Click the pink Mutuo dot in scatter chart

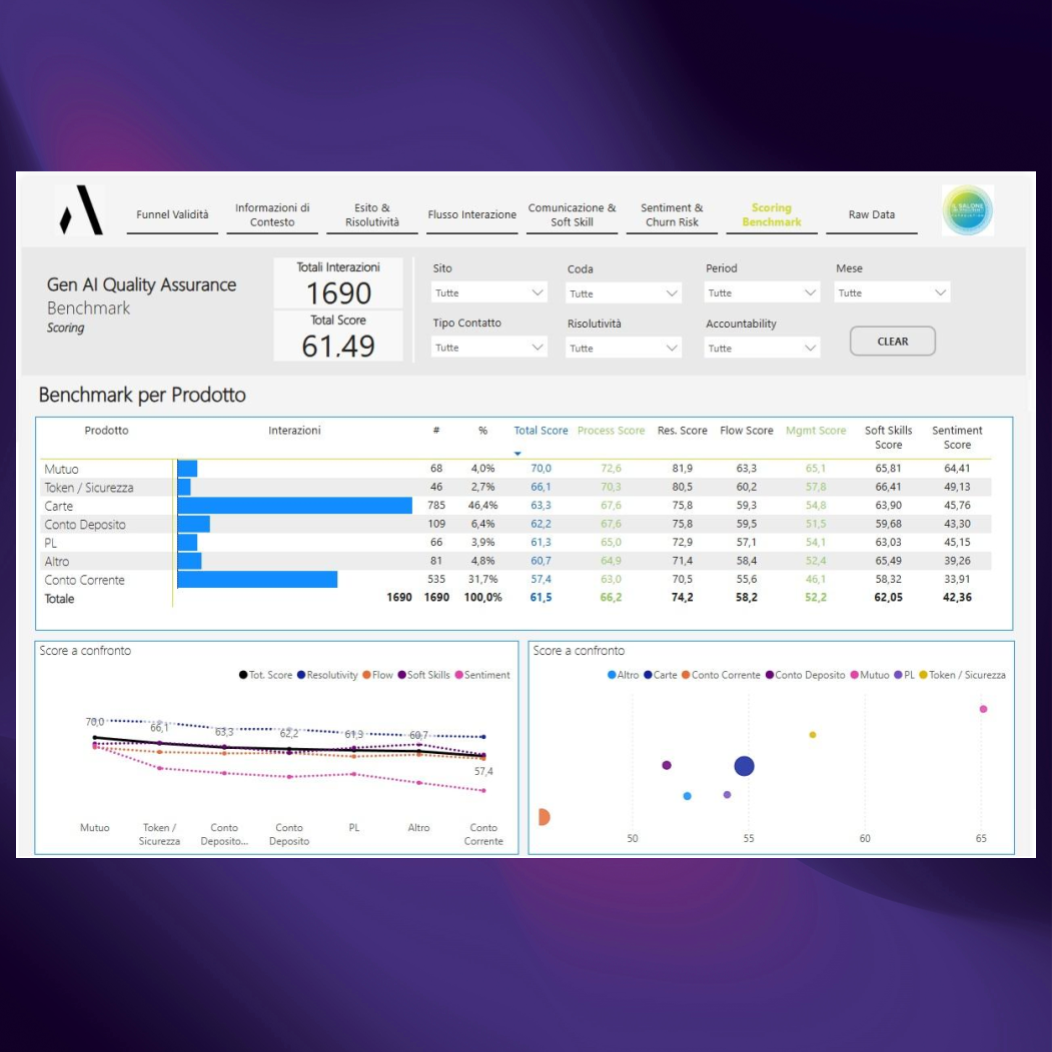tap(983, 709)
